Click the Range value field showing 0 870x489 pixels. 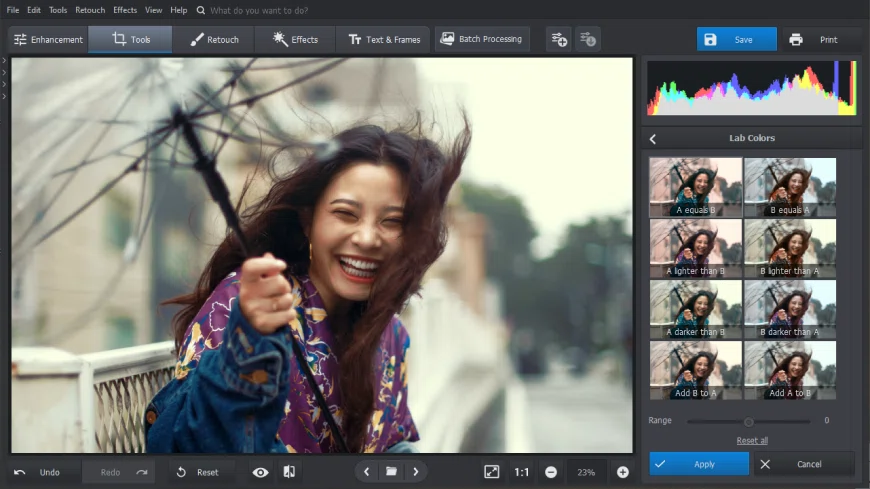[826, 421]
